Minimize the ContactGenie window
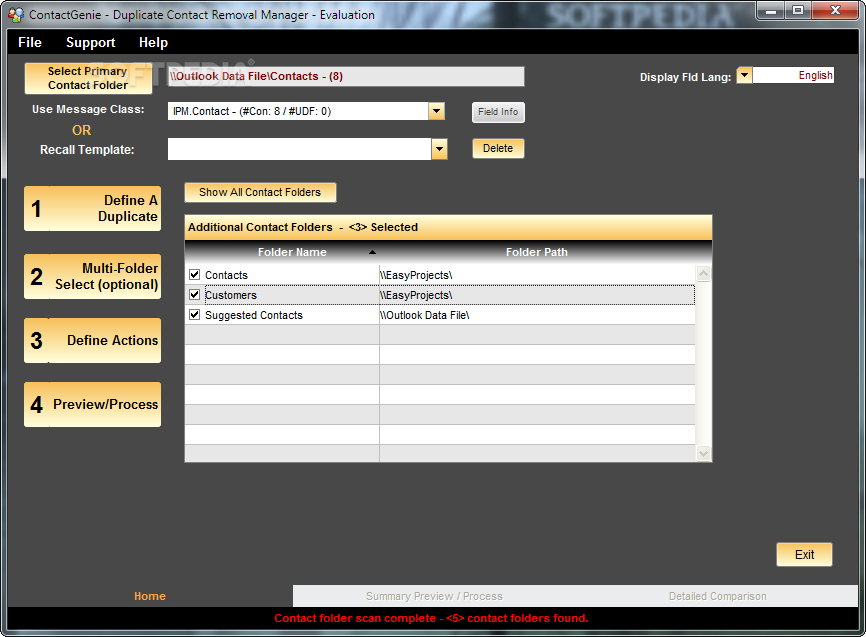 pyautogui.click(x=772, y=10)
